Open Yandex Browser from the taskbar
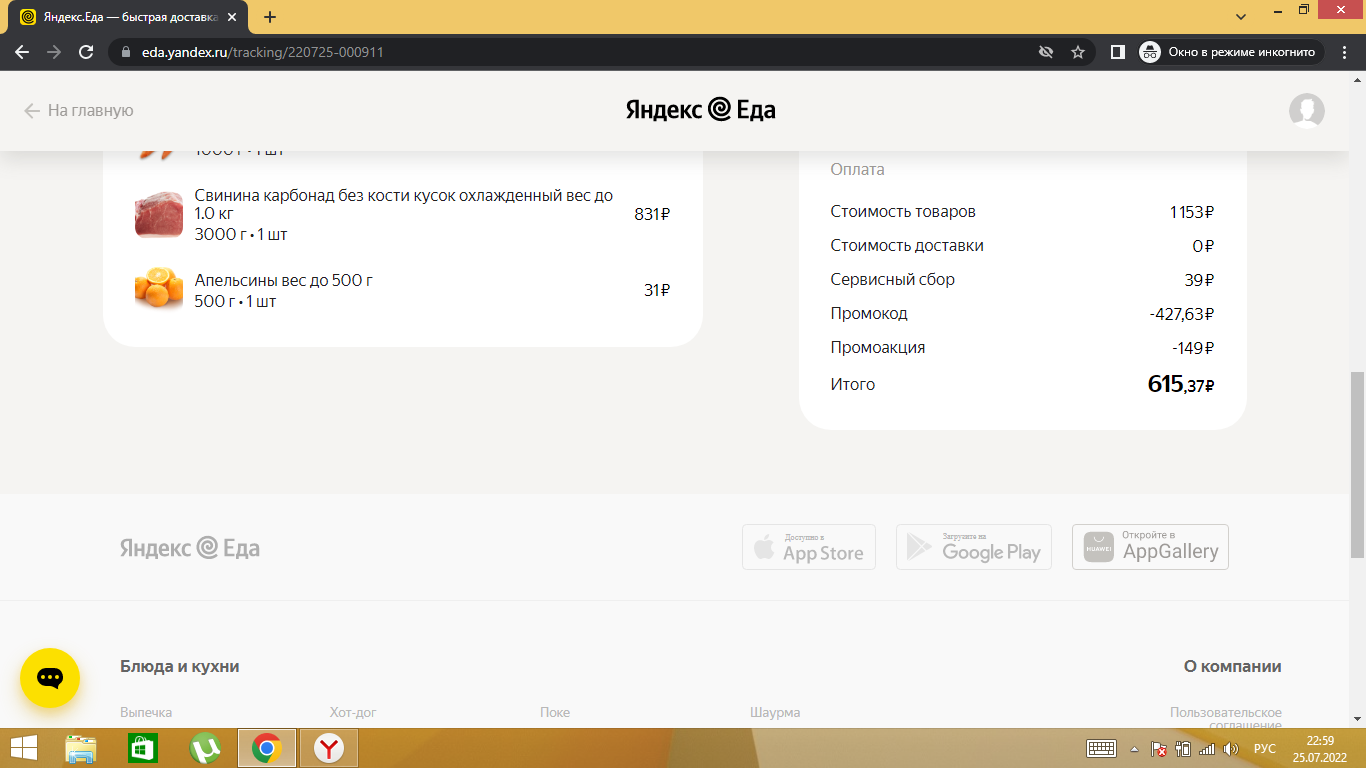The width and height of the screenshot is (1366, 768). (x=329, y=748)
